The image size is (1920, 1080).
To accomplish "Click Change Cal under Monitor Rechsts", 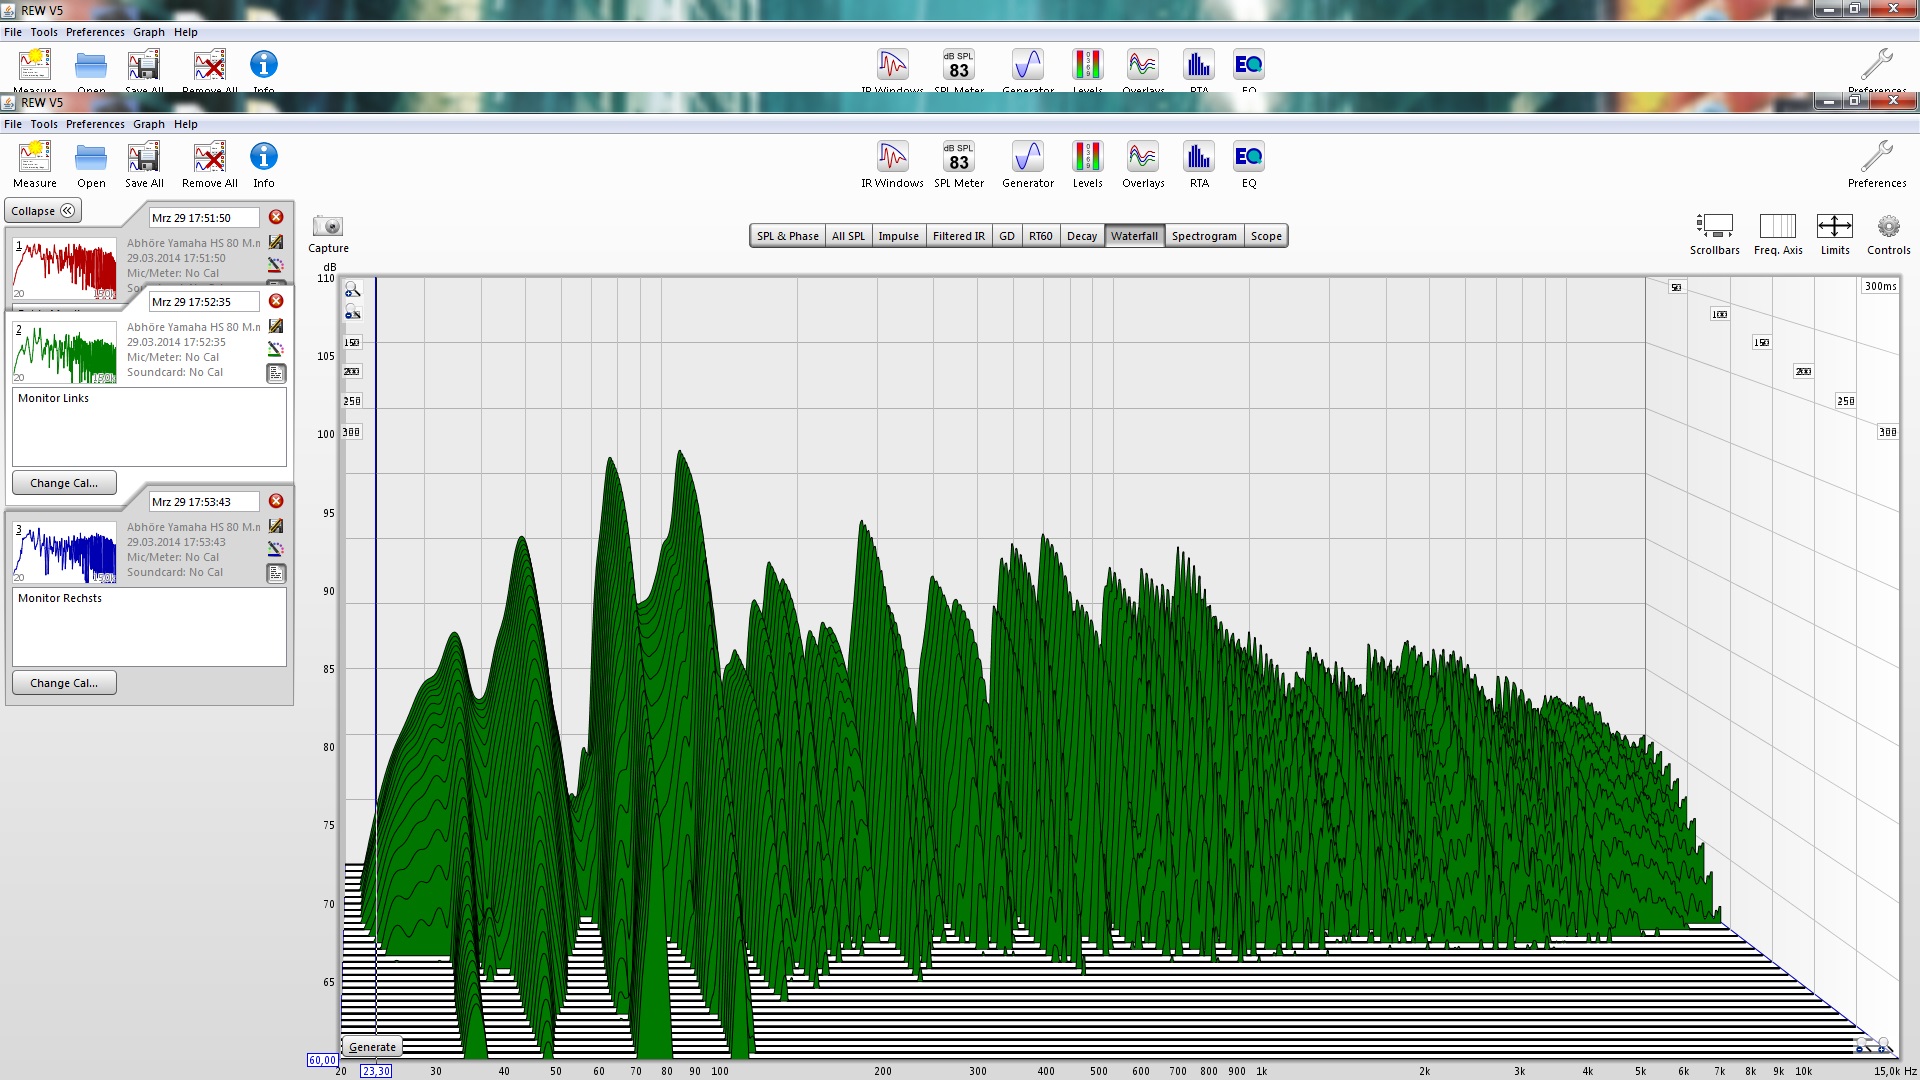I will tap(64, 683).
